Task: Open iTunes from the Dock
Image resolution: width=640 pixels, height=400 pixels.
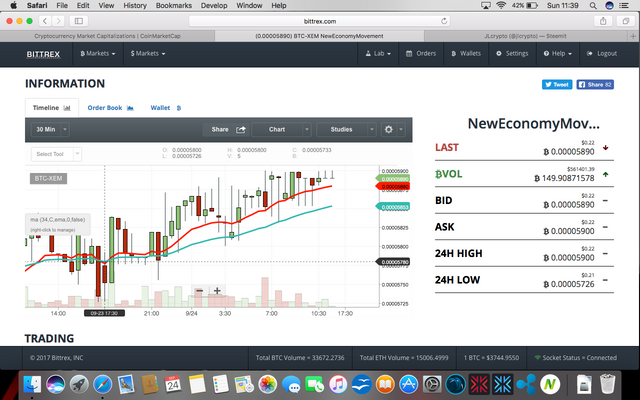Action: pyautogui.click(x=338, y=384)
